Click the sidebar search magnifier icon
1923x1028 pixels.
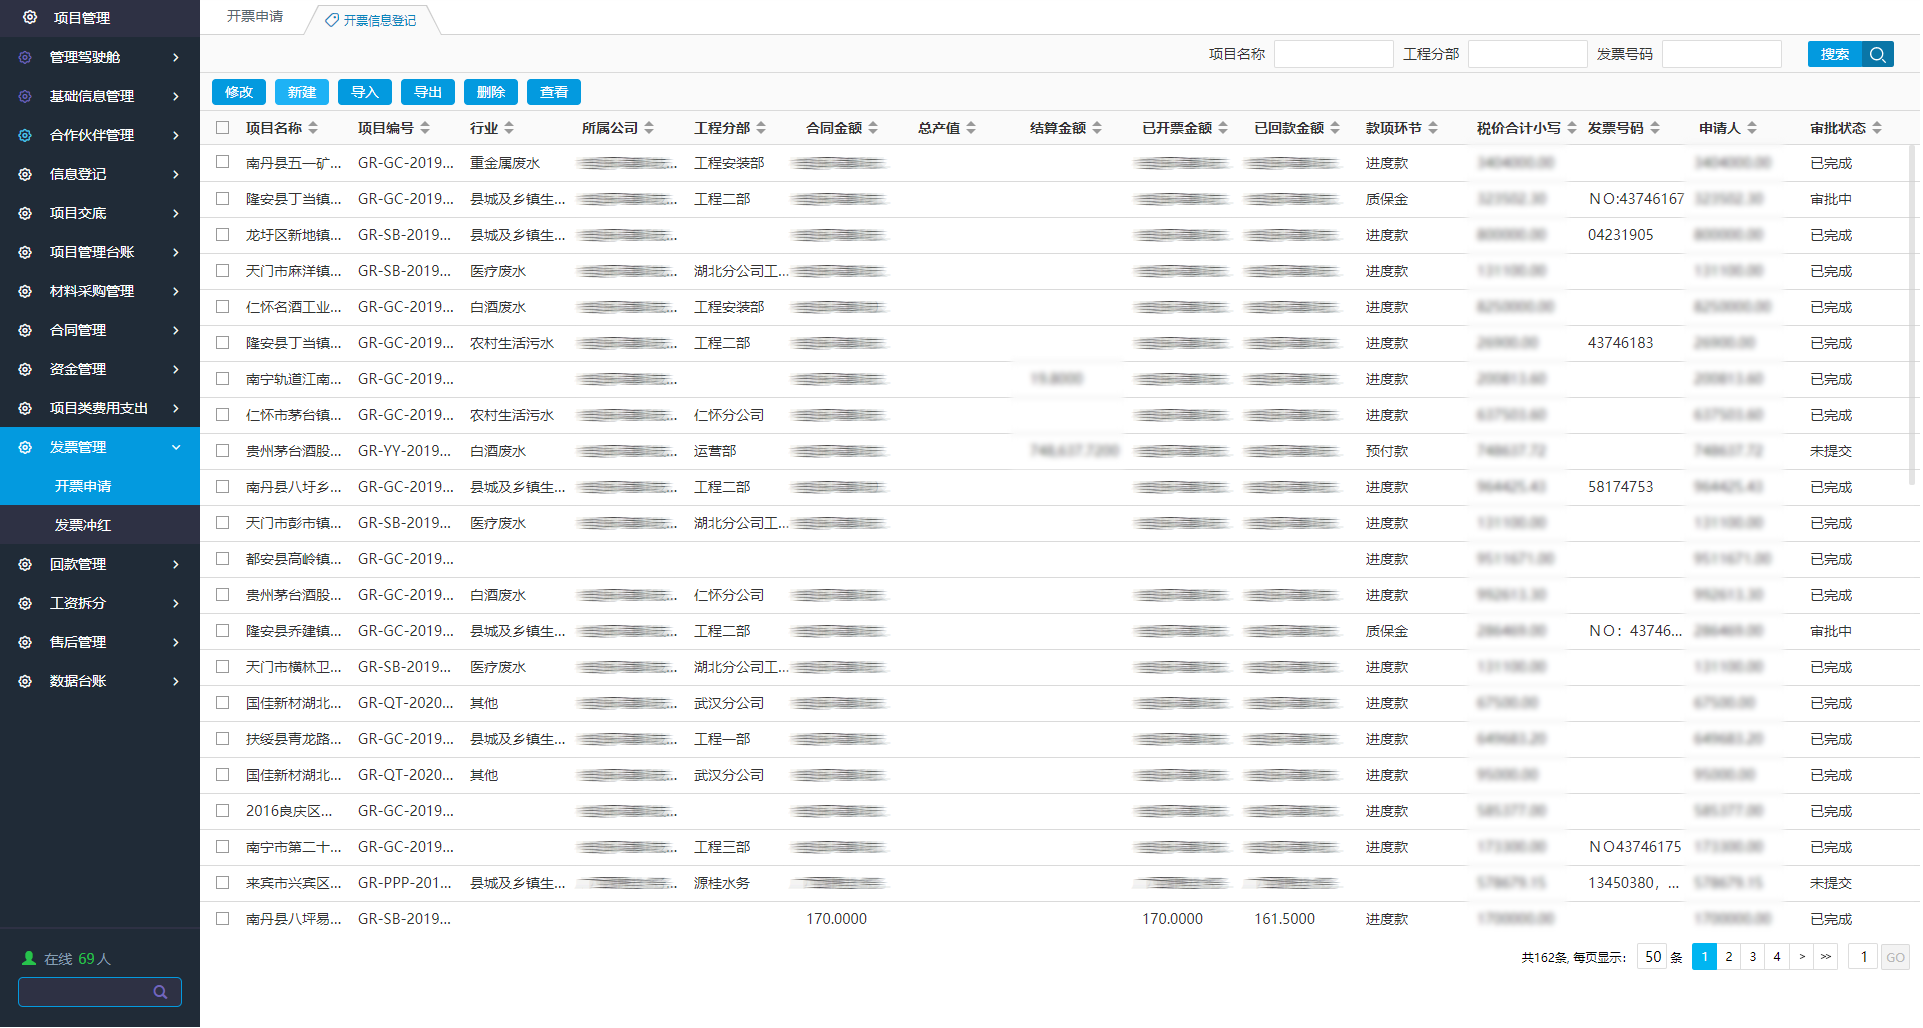[160, 992]
